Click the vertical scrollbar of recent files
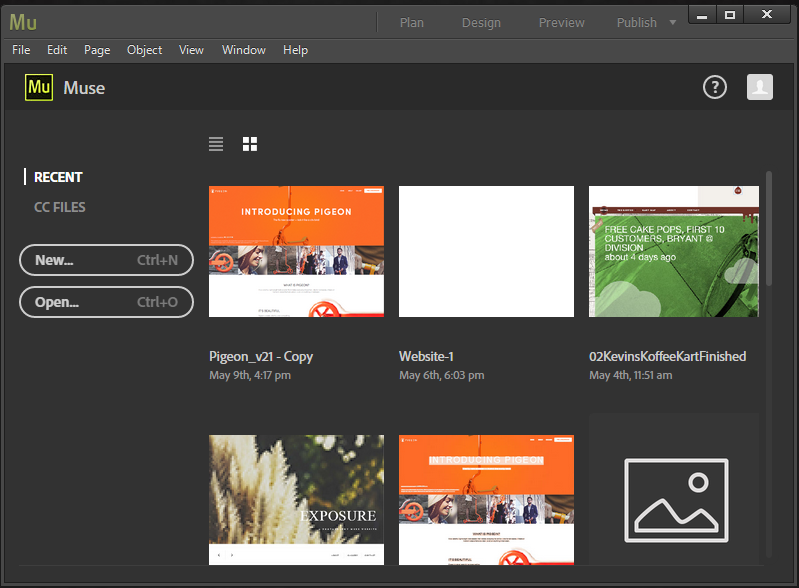 (769, 228)
